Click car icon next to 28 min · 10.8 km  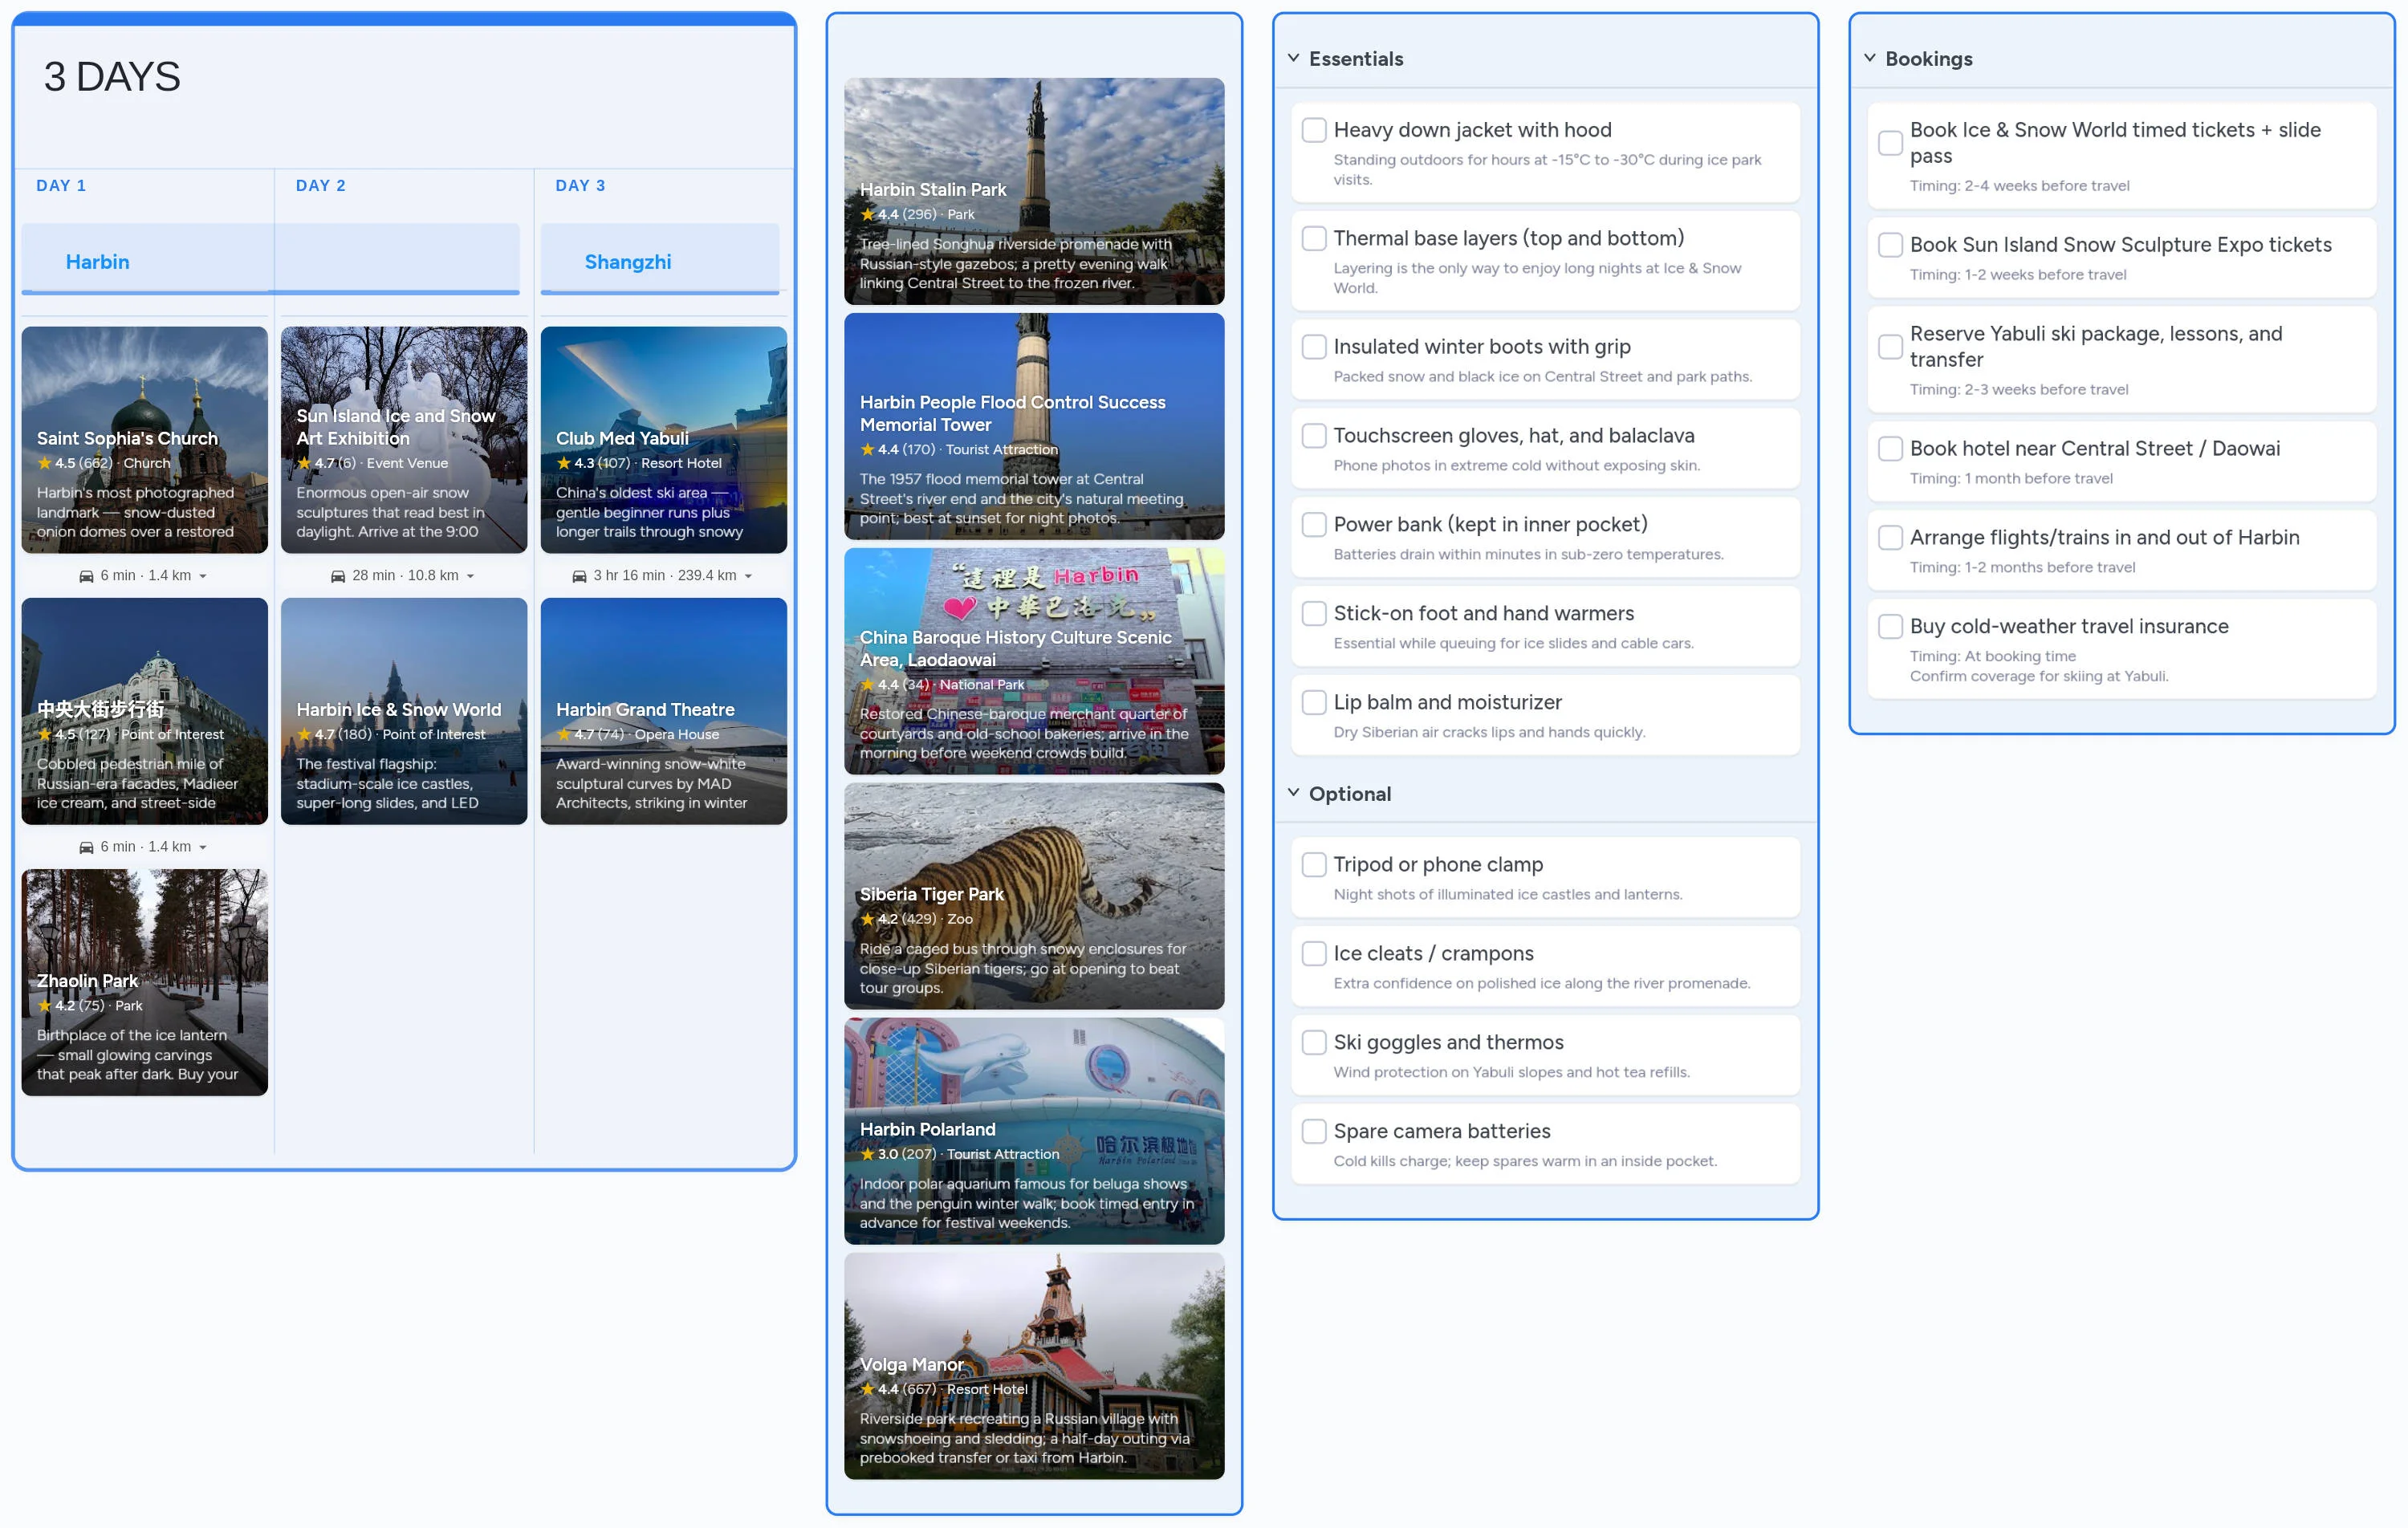338,576
